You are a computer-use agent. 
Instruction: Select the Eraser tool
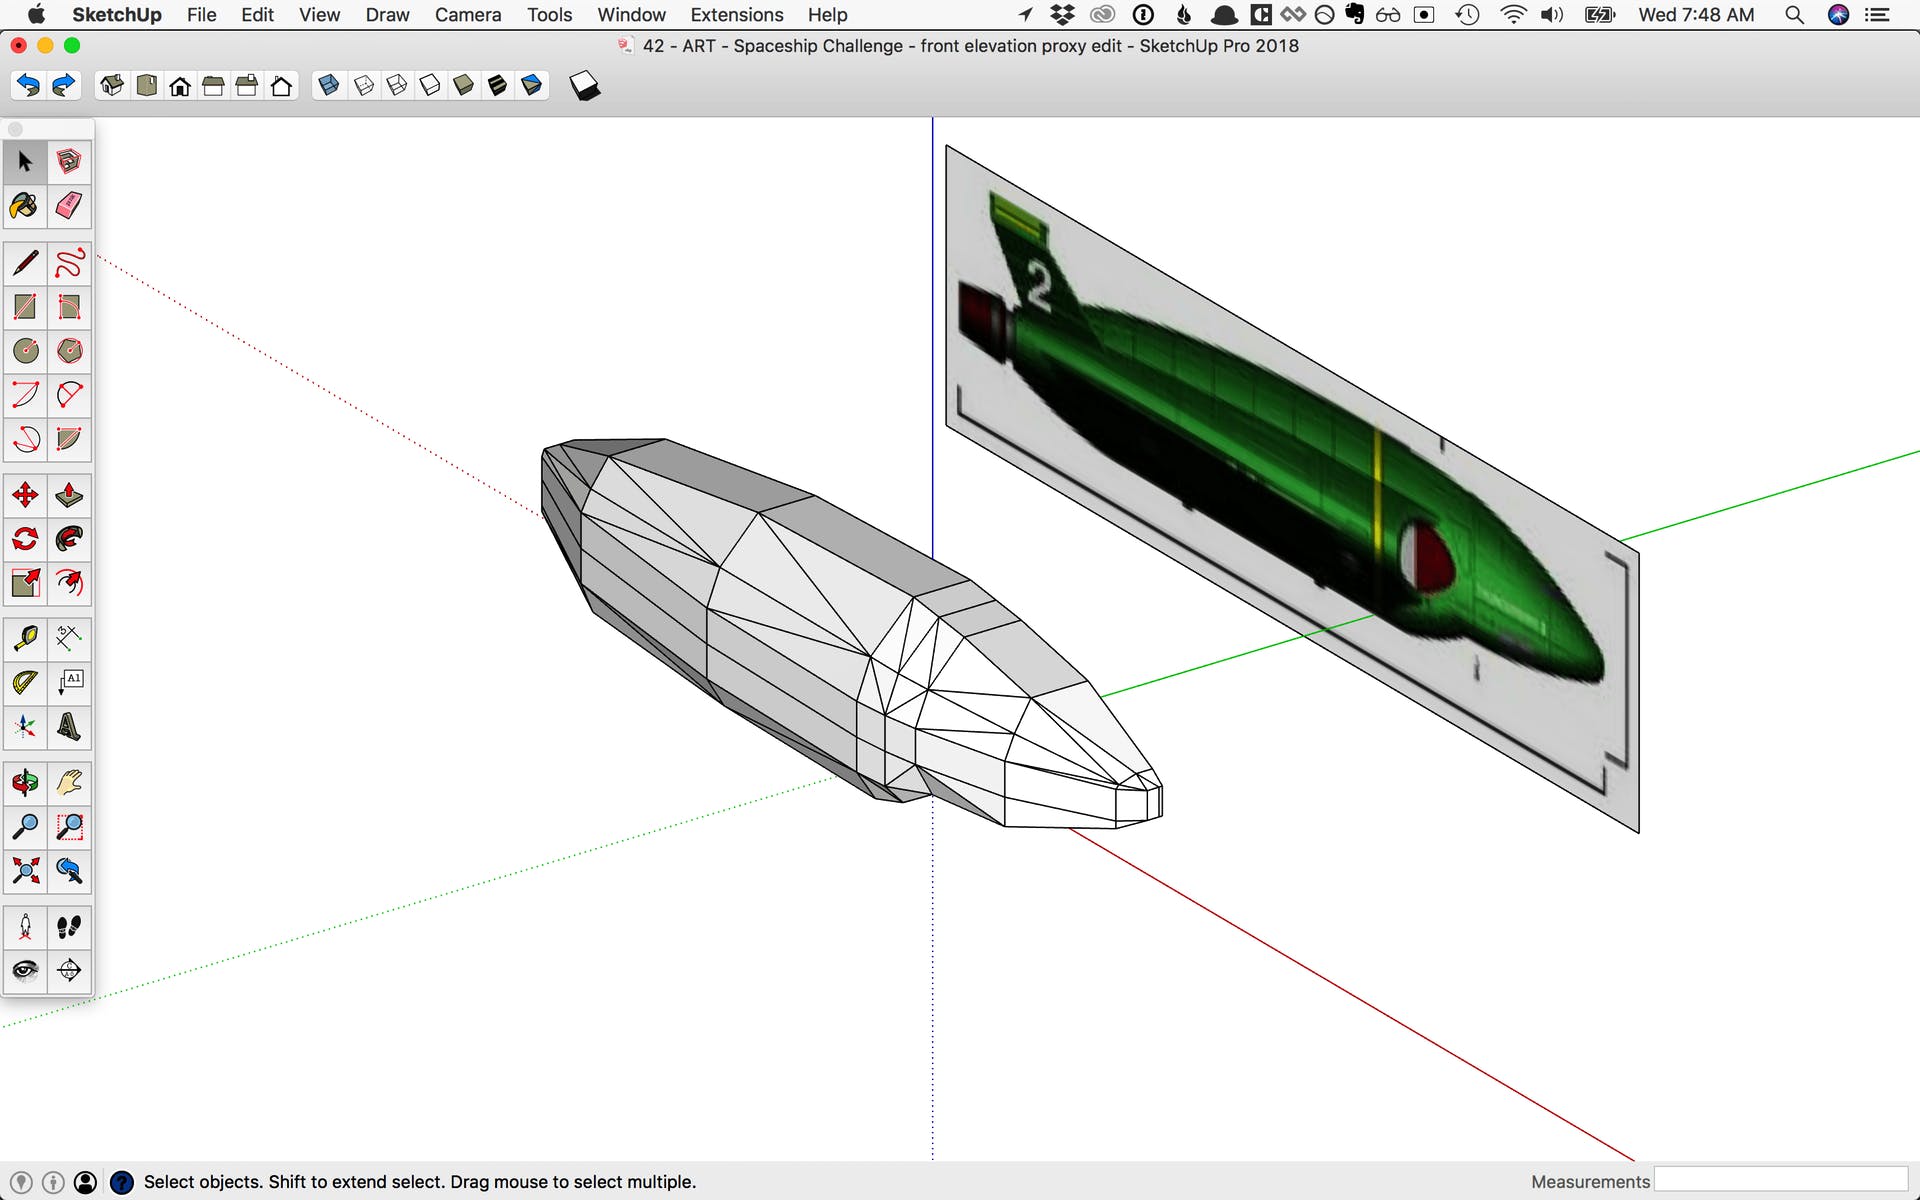pos(68,206)
